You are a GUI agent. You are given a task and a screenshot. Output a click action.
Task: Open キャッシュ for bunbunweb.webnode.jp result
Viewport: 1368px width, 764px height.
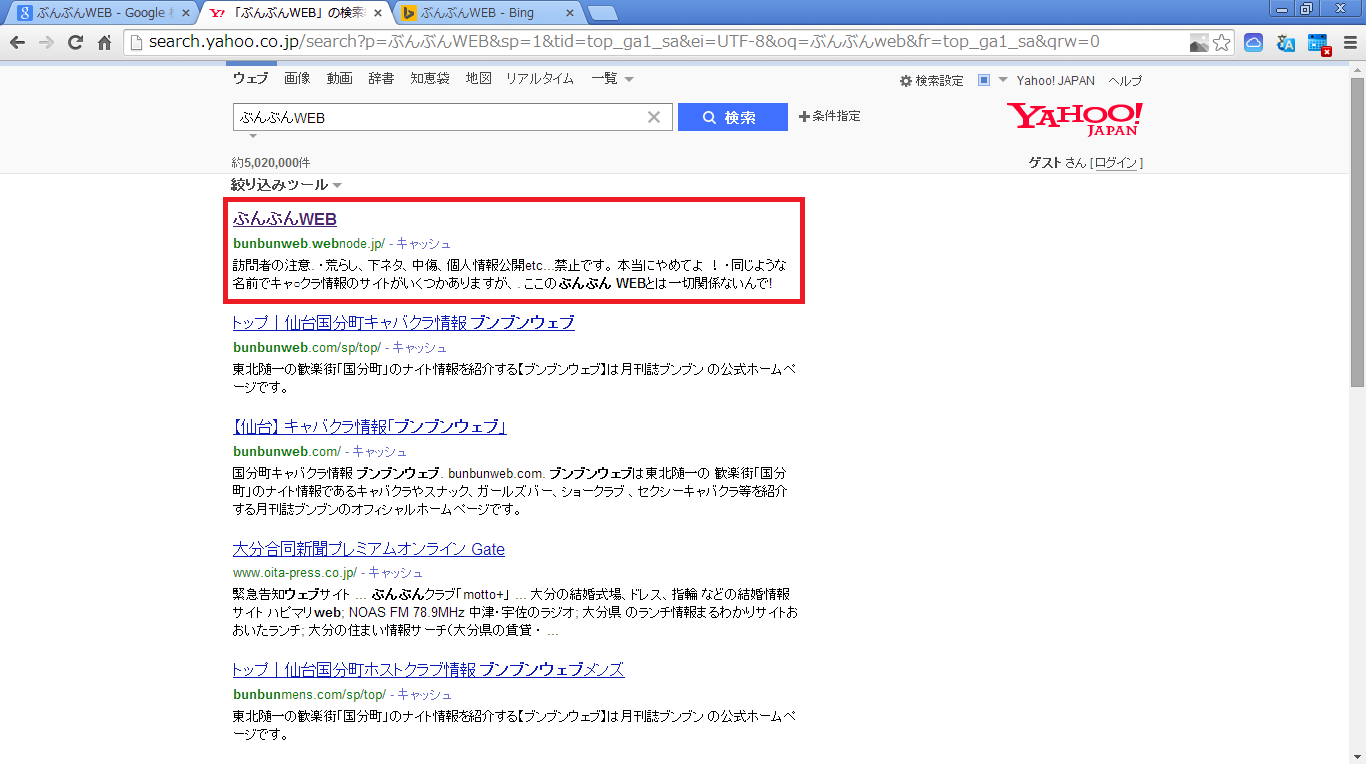(423, 244)
